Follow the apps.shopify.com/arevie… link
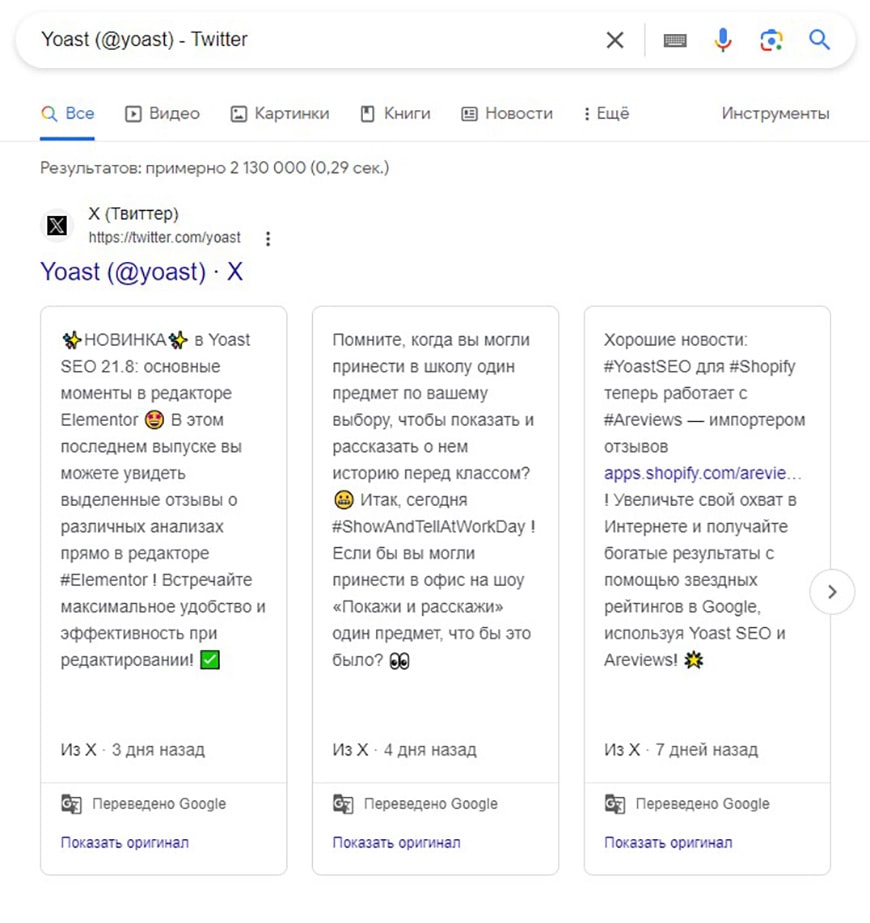The width and height of the screenshot is (870, 923). pyautogui.click(x=703, y=473)
